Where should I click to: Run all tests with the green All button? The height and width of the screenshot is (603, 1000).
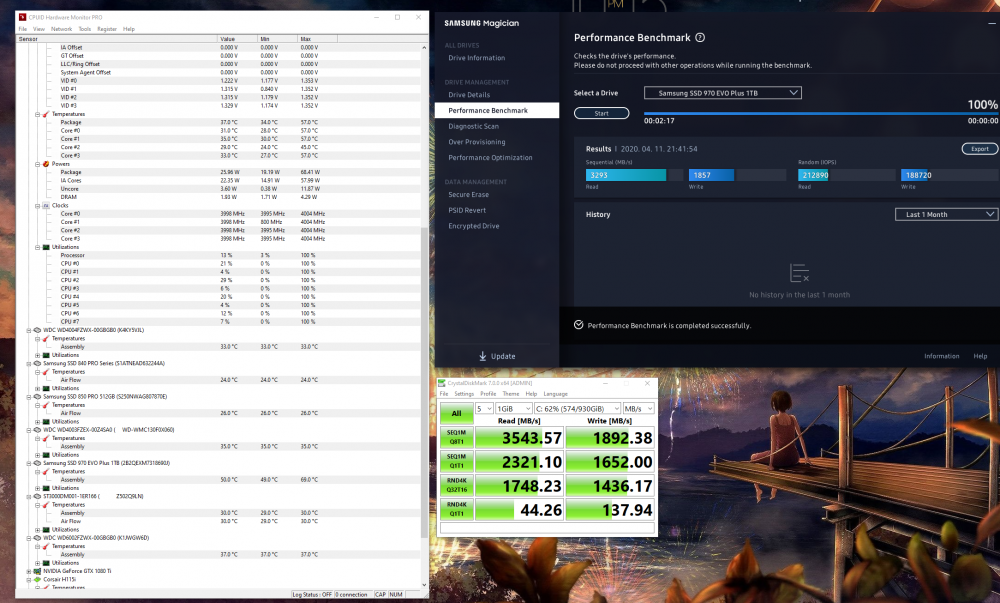[x=457, y=413]
